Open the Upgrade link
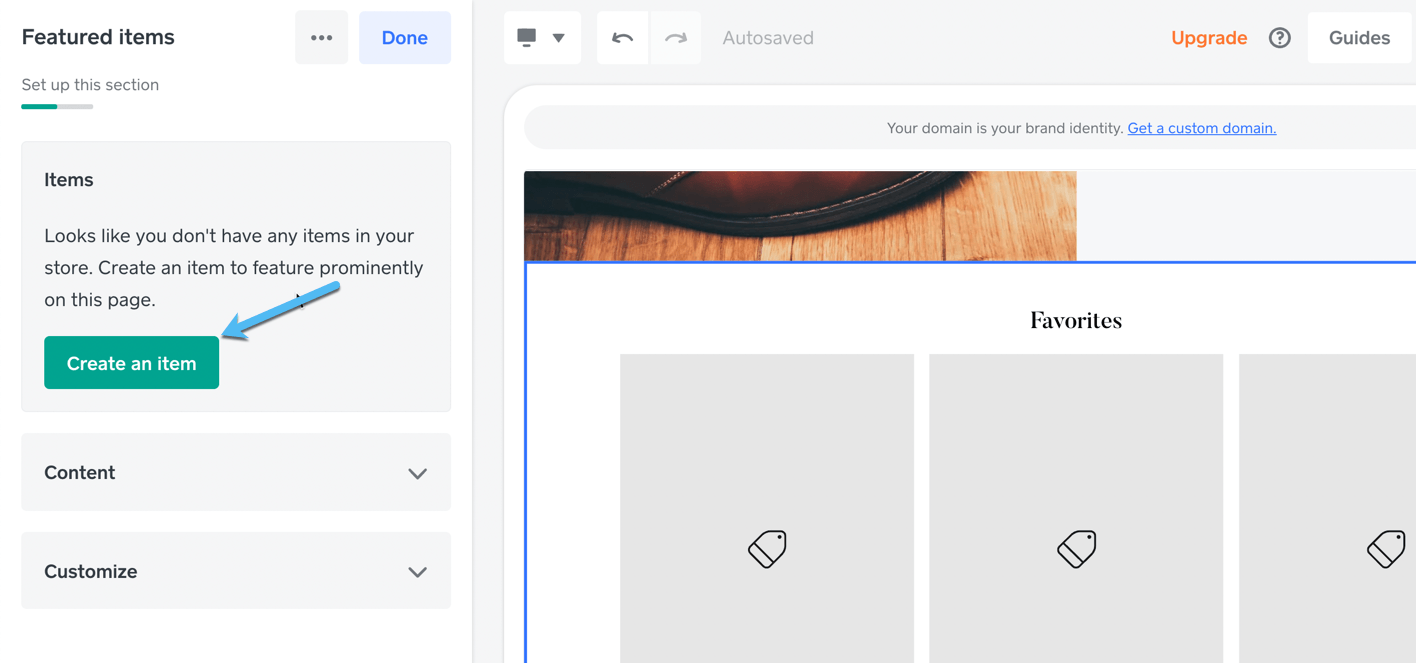This screenshot has width=1416, height=663. [x=1209, y=37]
